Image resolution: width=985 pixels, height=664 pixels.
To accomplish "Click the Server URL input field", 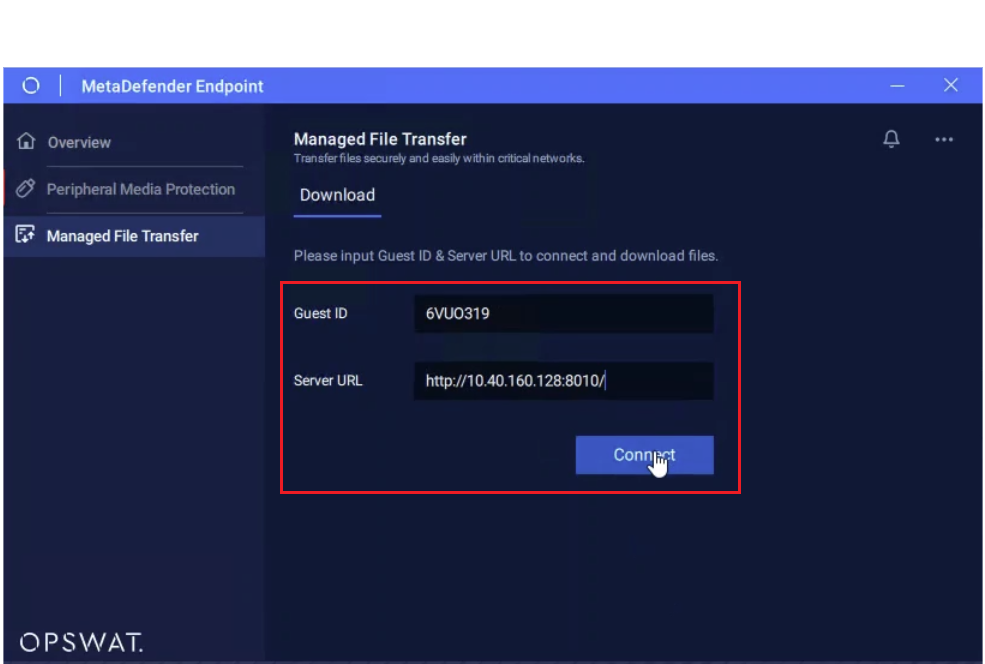I will pos(563,381).
